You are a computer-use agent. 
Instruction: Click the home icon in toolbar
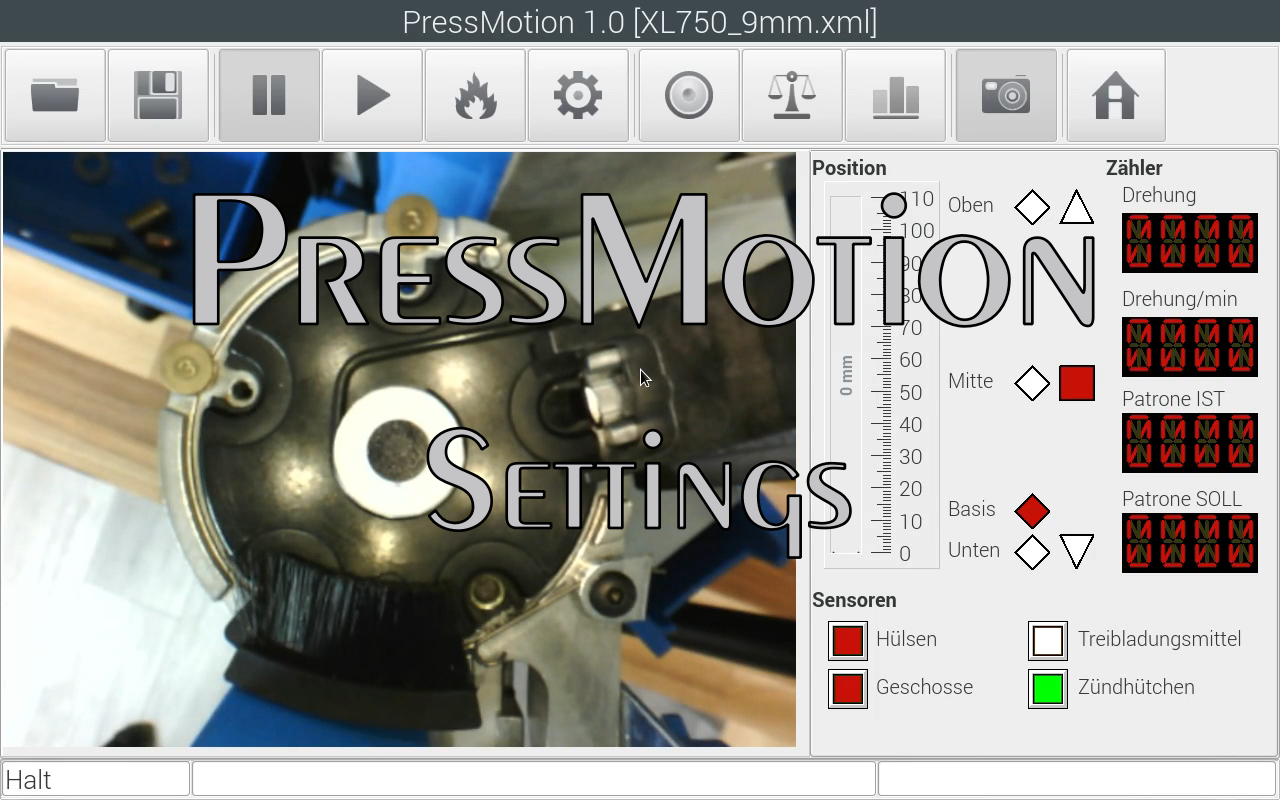(x=1115, y=96)
